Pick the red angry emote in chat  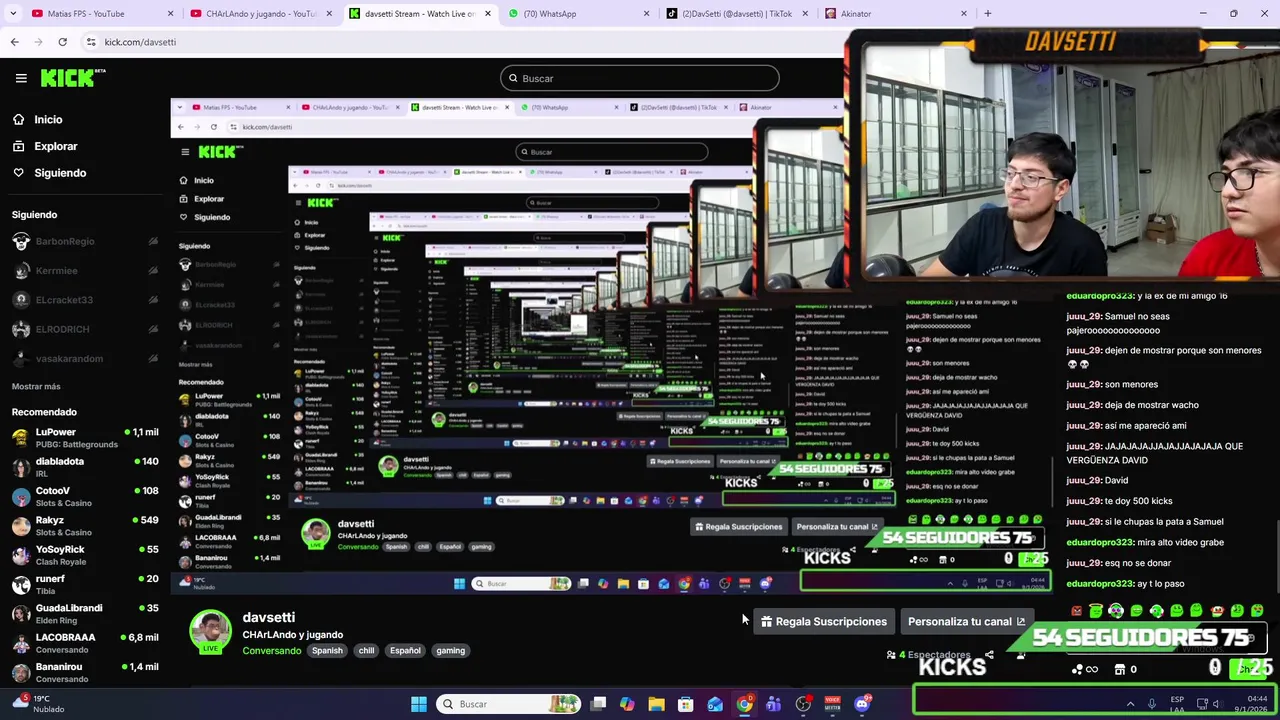[x=1076, y=610]
